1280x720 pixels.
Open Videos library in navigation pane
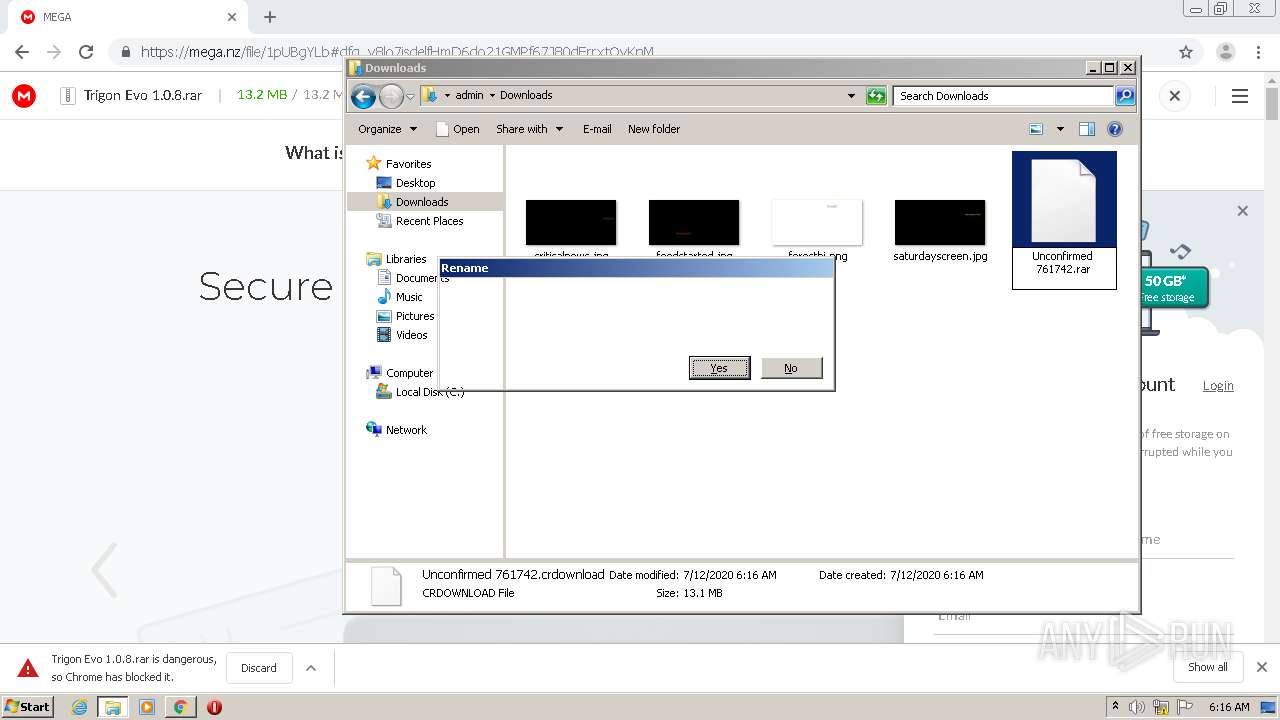click(402, 335)
